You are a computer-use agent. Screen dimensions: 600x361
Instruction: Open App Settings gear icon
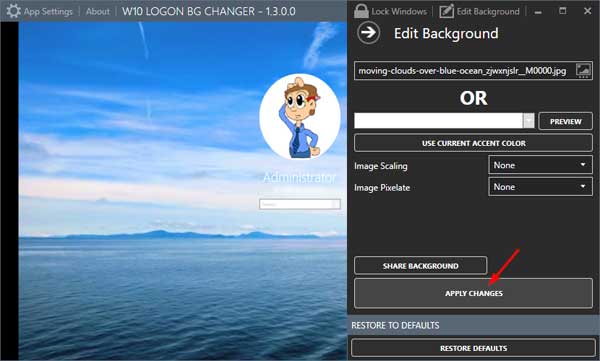pyautogui.click(x=13, y=11)
